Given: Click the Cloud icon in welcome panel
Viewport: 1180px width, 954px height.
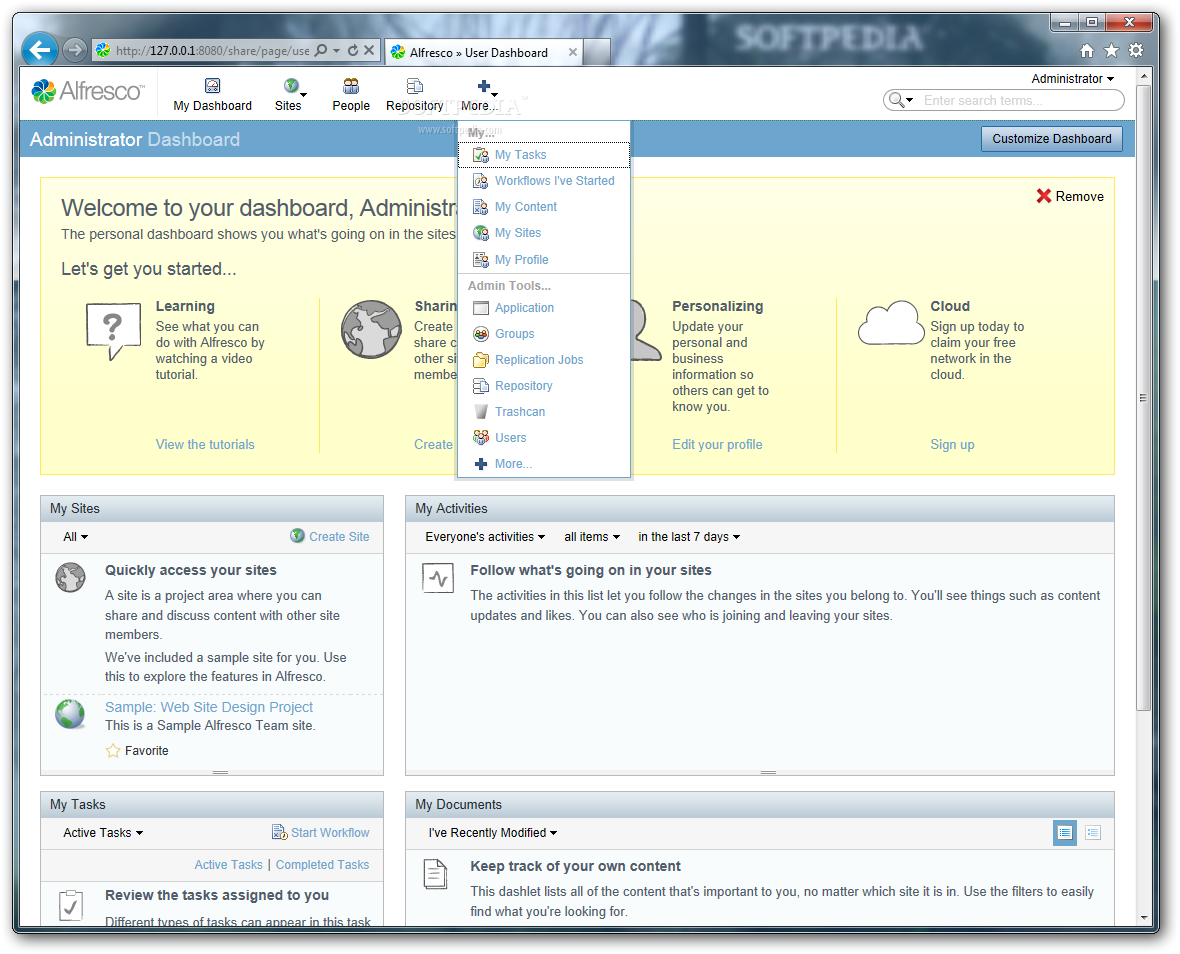Looking at the screenshot, I should [x=891, y=324].
